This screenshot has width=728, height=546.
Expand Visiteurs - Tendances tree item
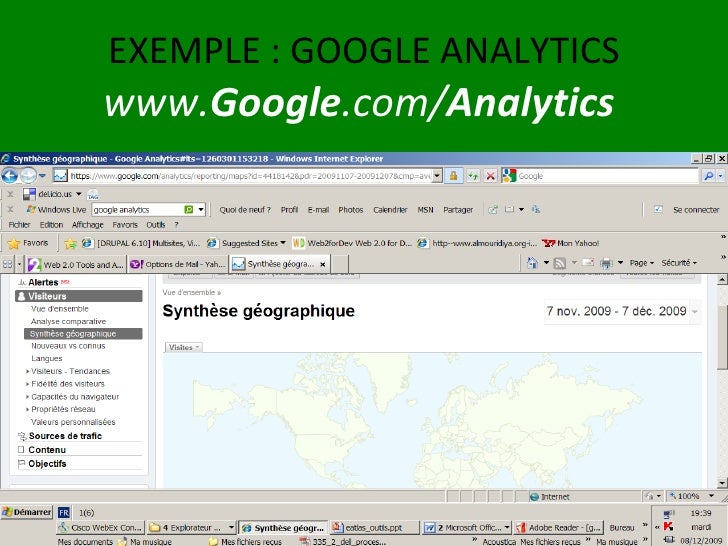(x=27, y=371)
